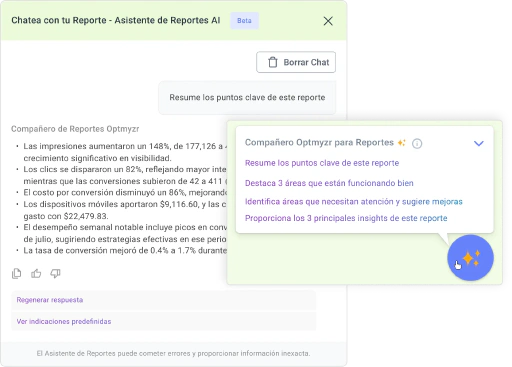Click the sparkle icon beside Compañero Optmyzr para Reportes

pos(402,143)
